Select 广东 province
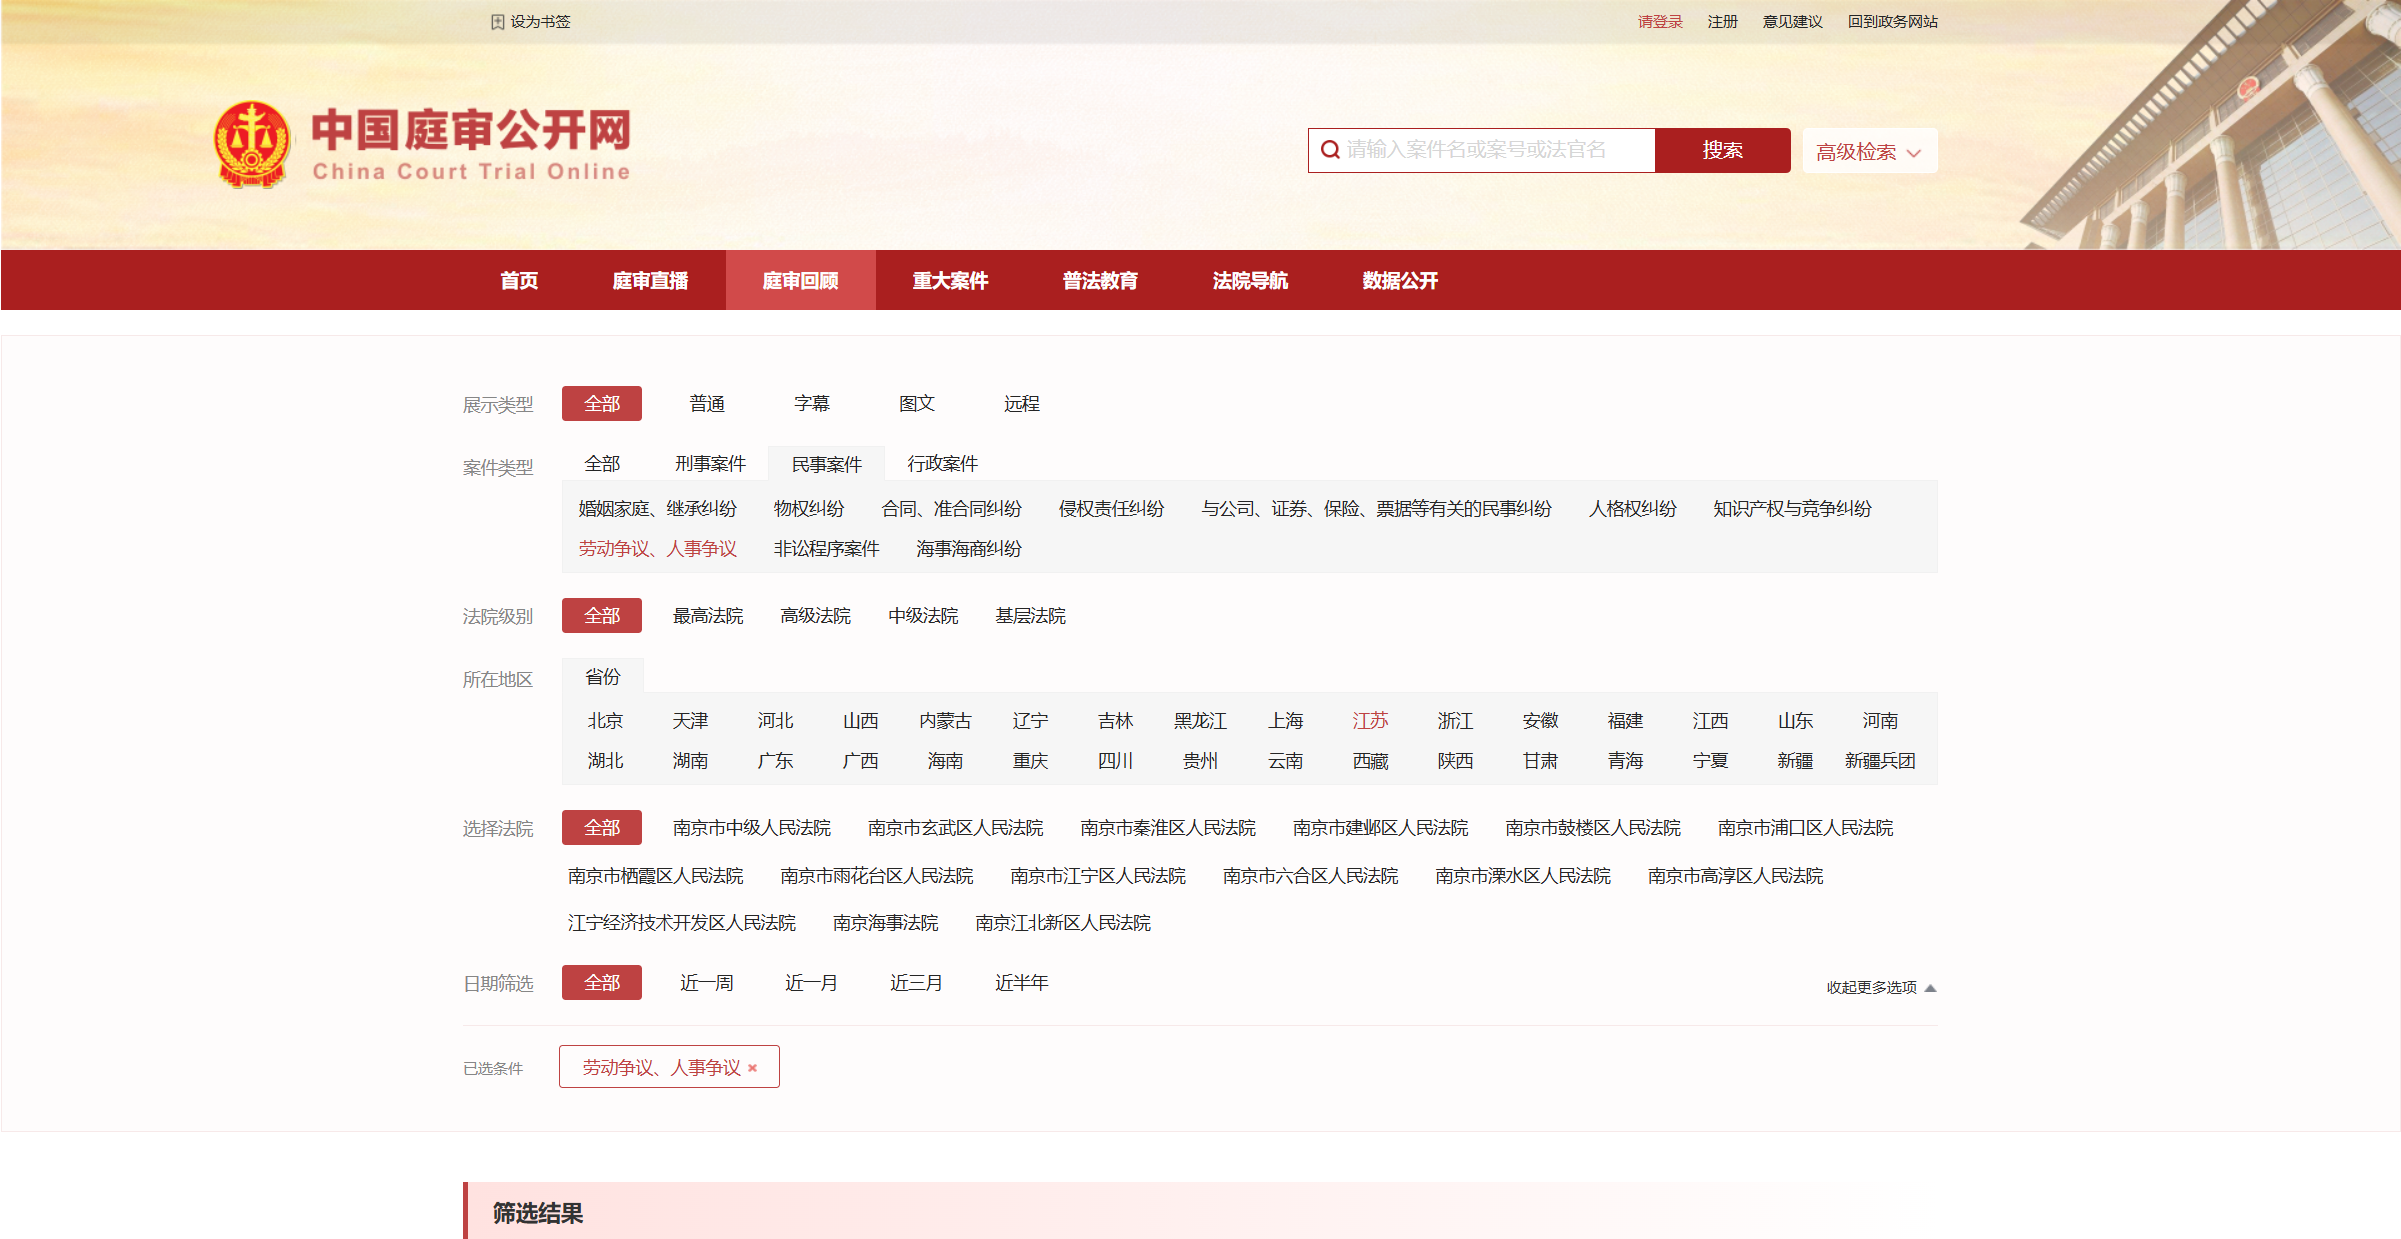Screen dimensions: 2401x1239 coord(775,761)
